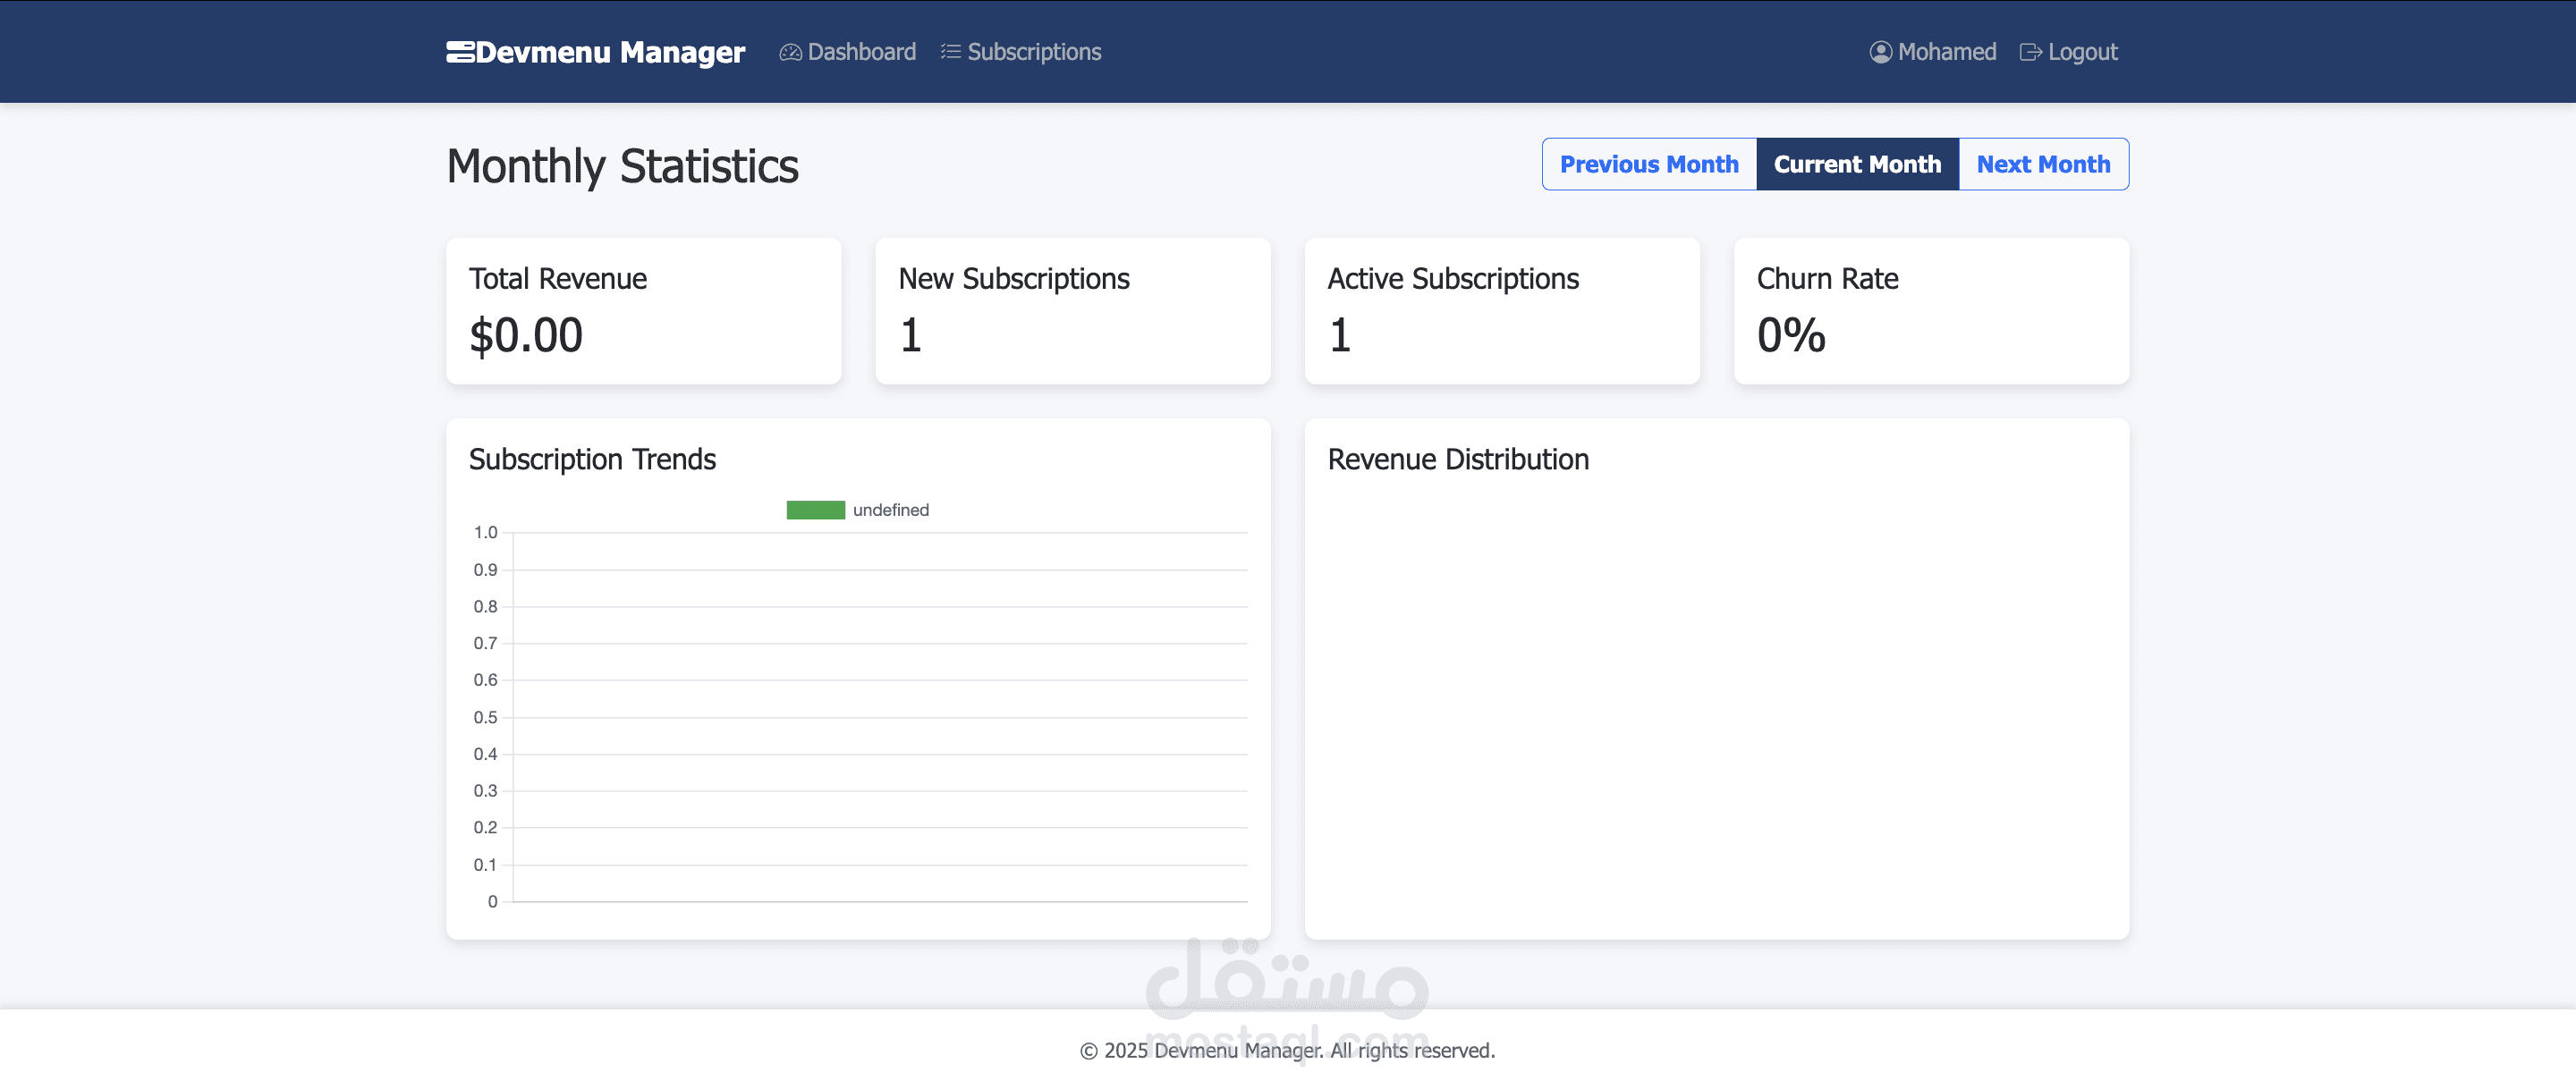The width and height of the screenshot is (2576, 1089).
Task: Click the Logout arrow icon
Action: 2030,52
